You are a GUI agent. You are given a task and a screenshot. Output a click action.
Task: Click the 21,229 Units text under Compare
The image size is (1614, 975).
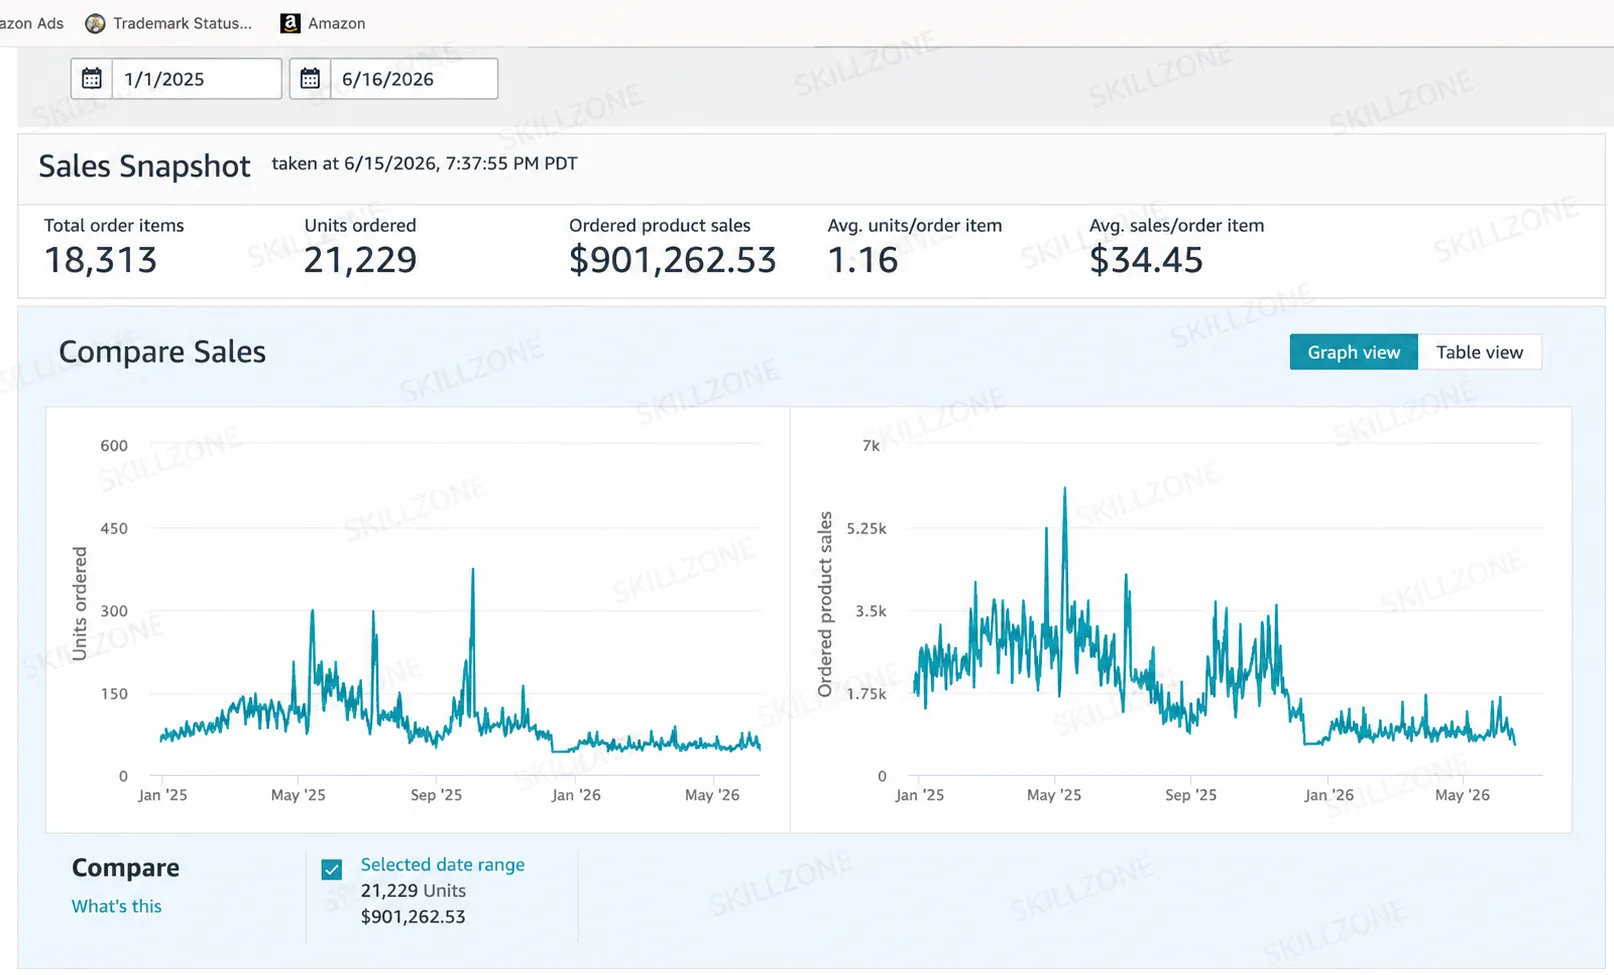(x=413, y=890)
